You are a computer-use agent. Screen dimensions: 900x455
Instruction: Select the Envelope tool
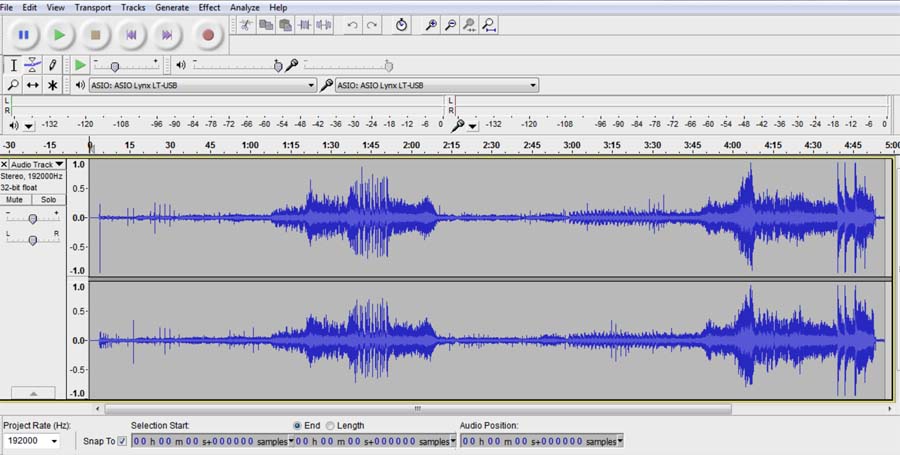point(33,65)
